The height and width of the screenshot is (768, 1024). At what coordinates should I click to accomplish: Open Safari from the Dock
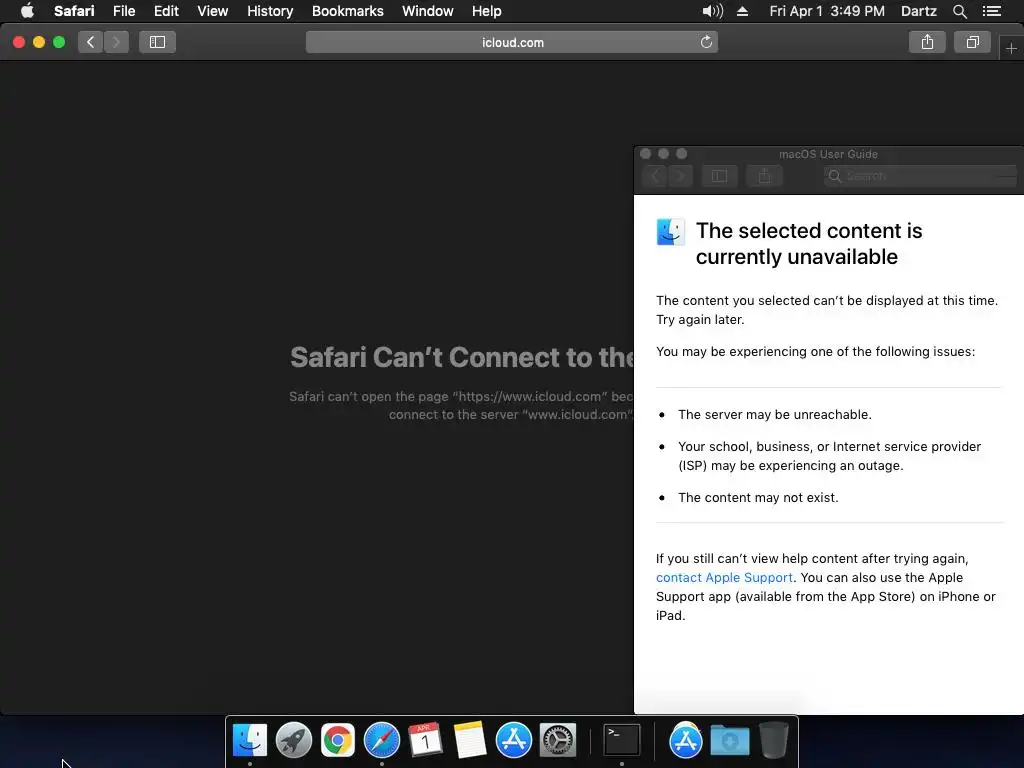click(381, 741)
